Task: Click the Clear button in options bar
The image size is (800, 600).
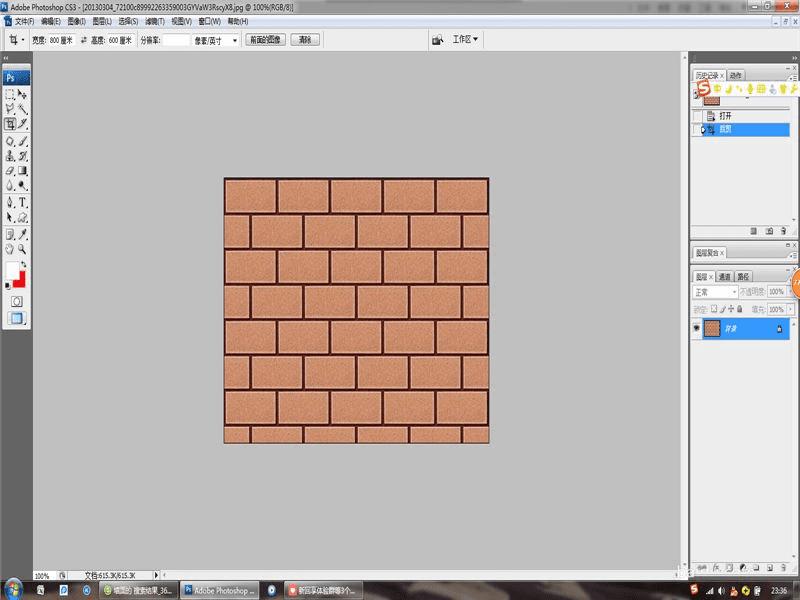Action: [x=305, y=40]
